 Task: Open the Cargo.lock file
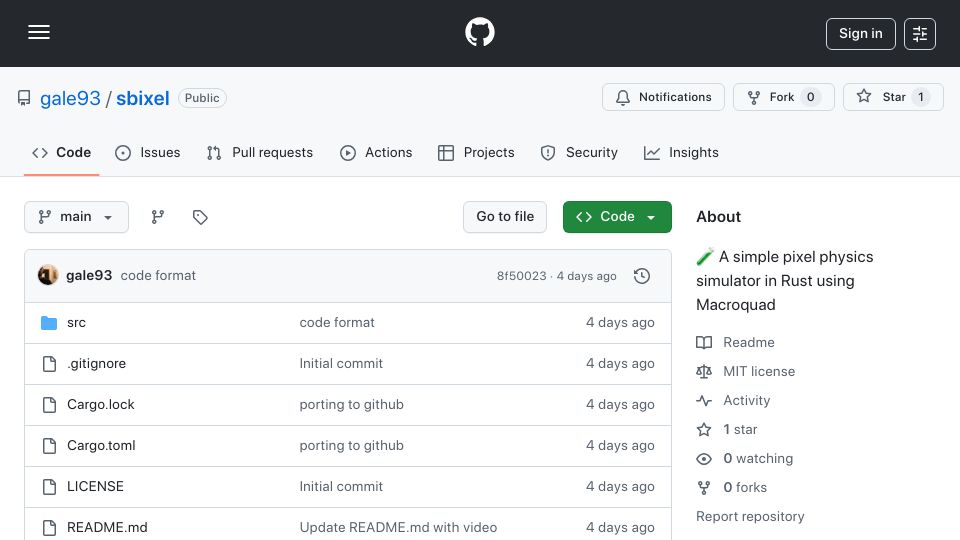coord(100,405)
